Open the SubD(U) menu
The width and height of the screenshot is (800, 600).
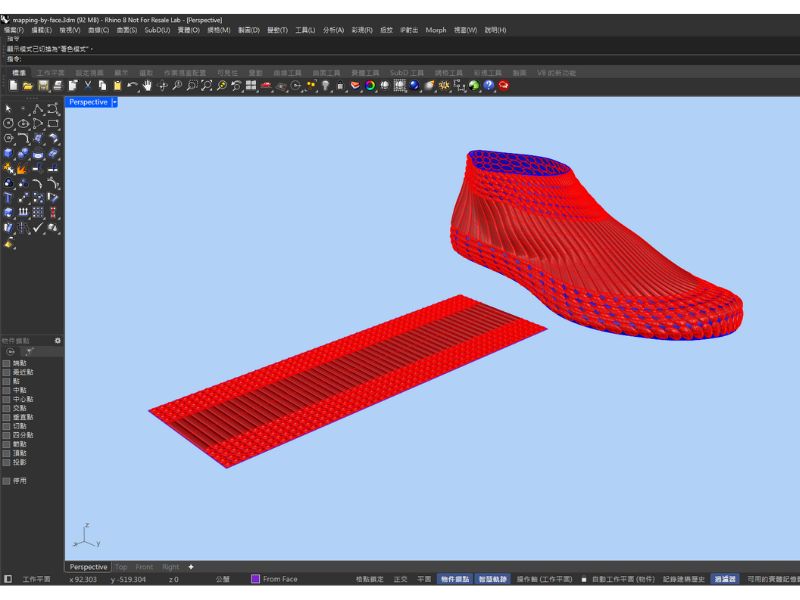pyautogui.click(x=157, y=30)
